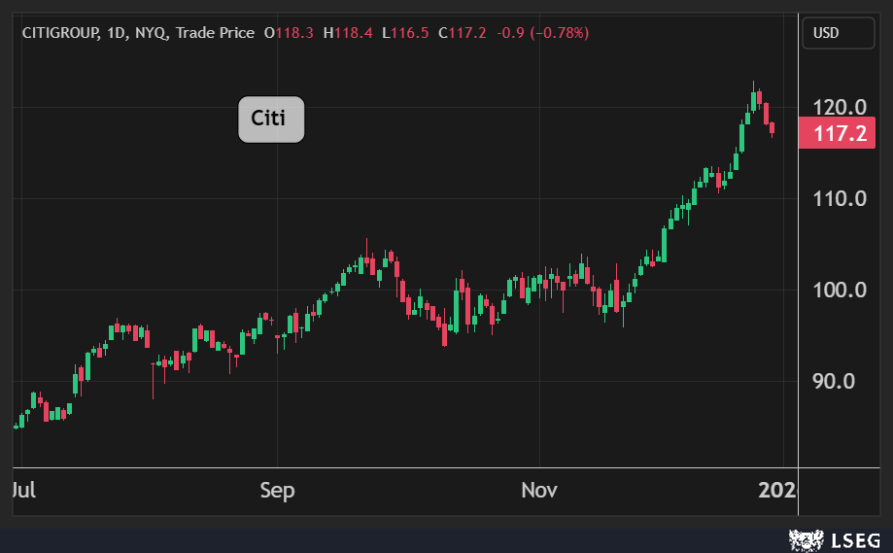Click the LSEG logo icon
Image resolution: width=893 pixels, height=553 pixels.
[803, 541]
